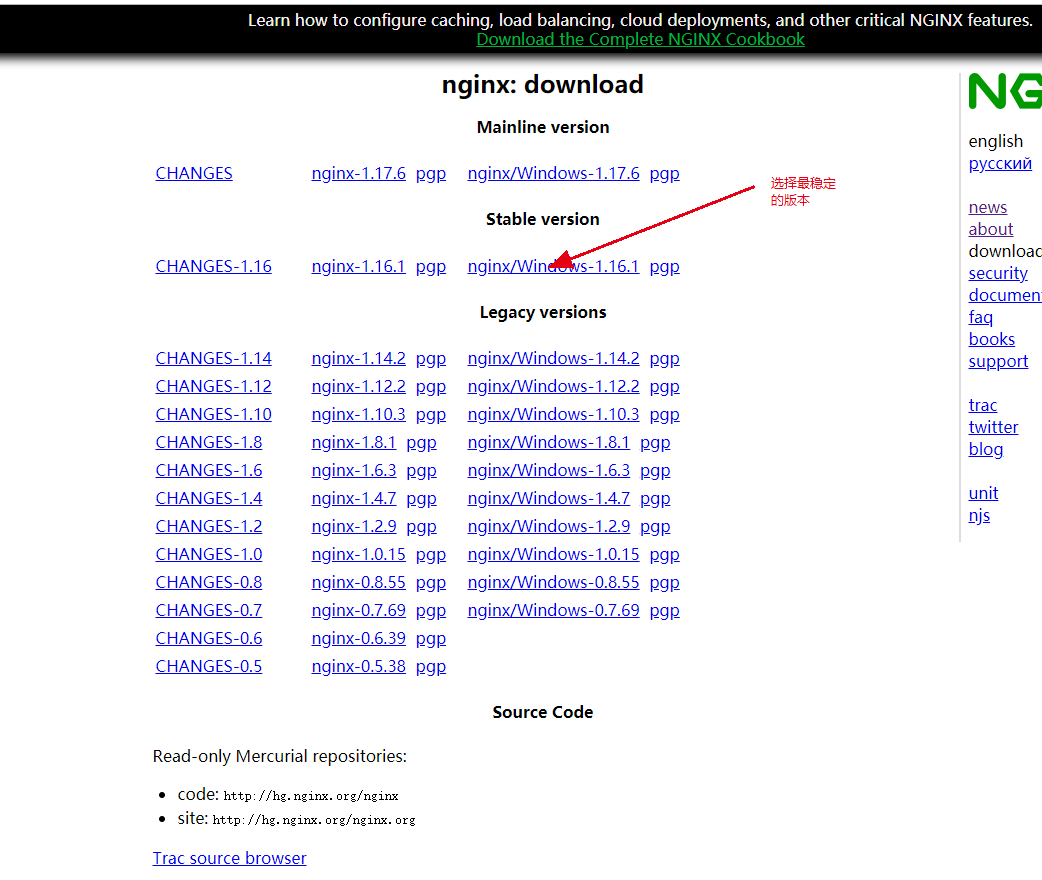Open CHANGES-0.8 changelog
The image size is (1042, 880).
(209, 582)
